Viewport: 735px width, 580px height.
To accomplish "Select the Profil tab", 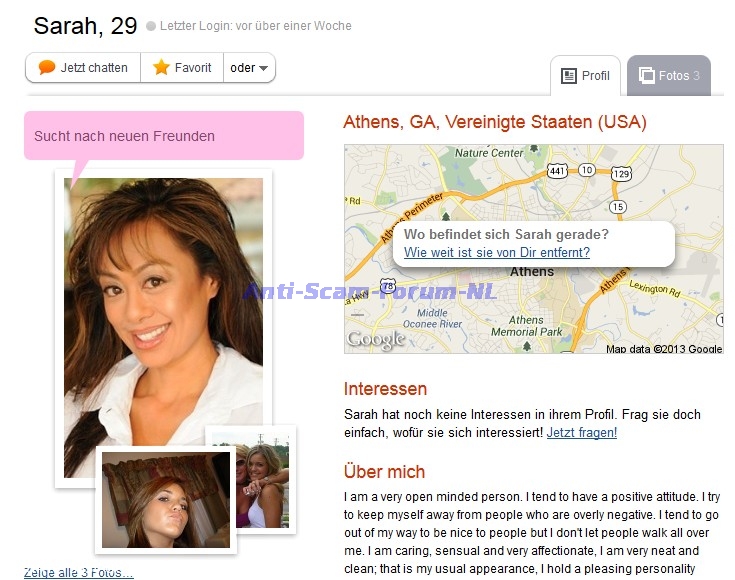I will (585, 75).
